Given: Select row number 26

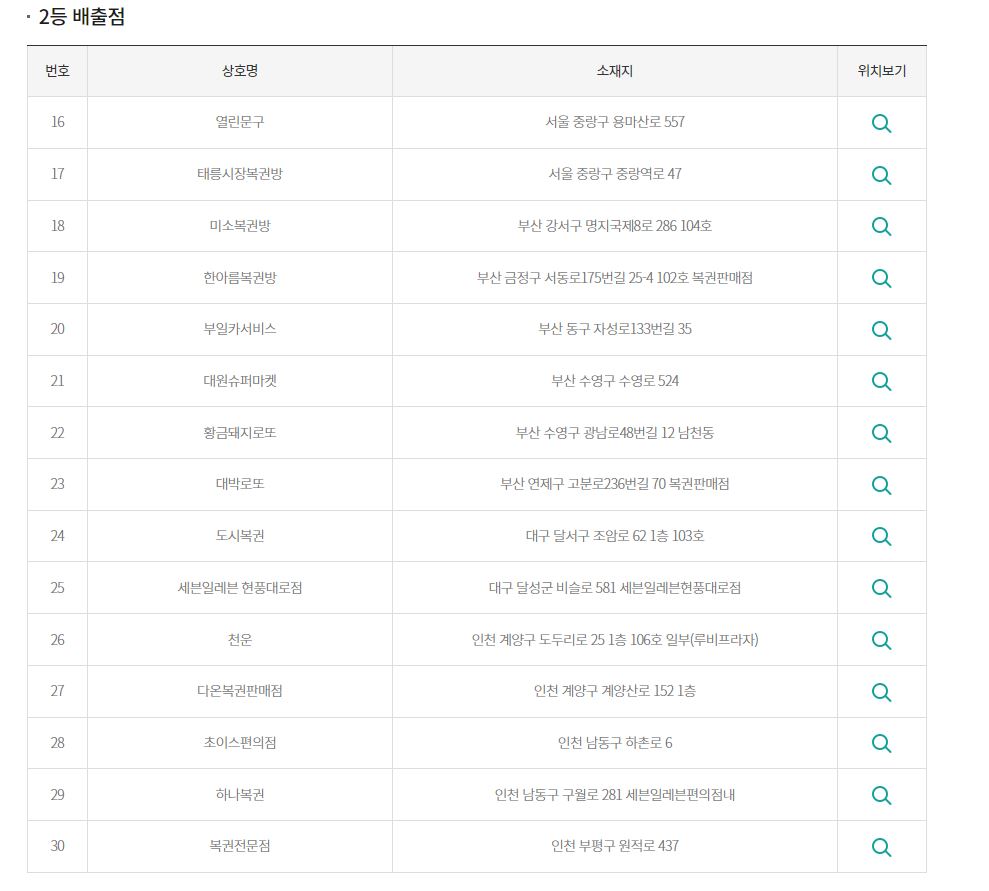Looking at the screenshot, I should [x=57, y=639].
